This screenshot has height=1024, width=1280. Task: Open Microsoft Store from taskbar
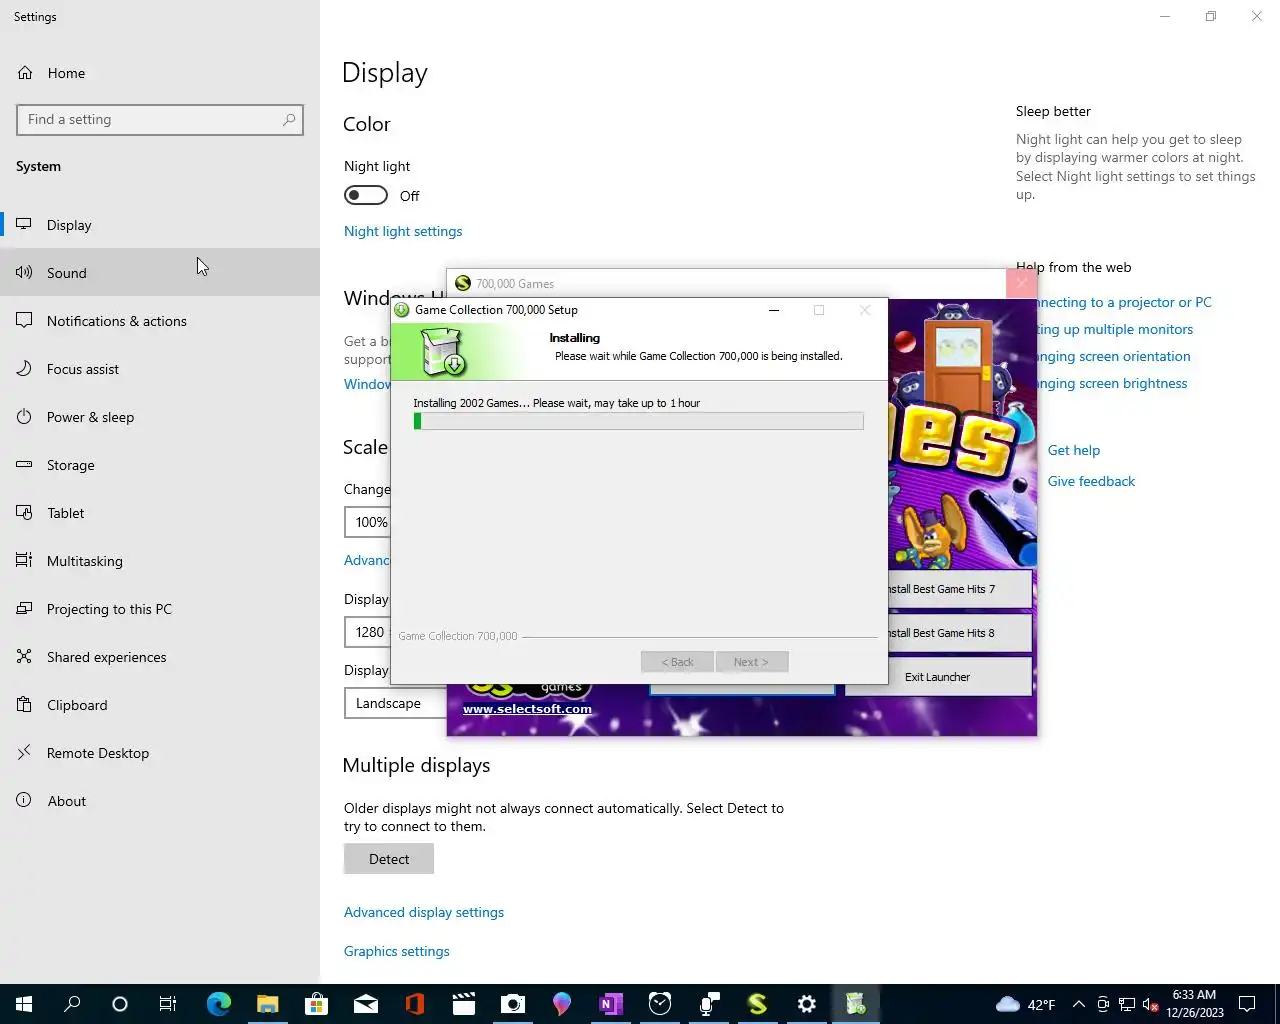pyautogui.click(x=316, y=1004)
